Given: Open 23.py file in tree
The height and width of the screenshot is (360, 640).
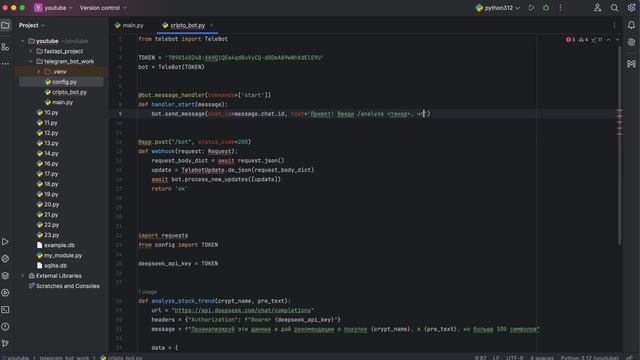Looking at the screenshot, I should pos(48,235).
